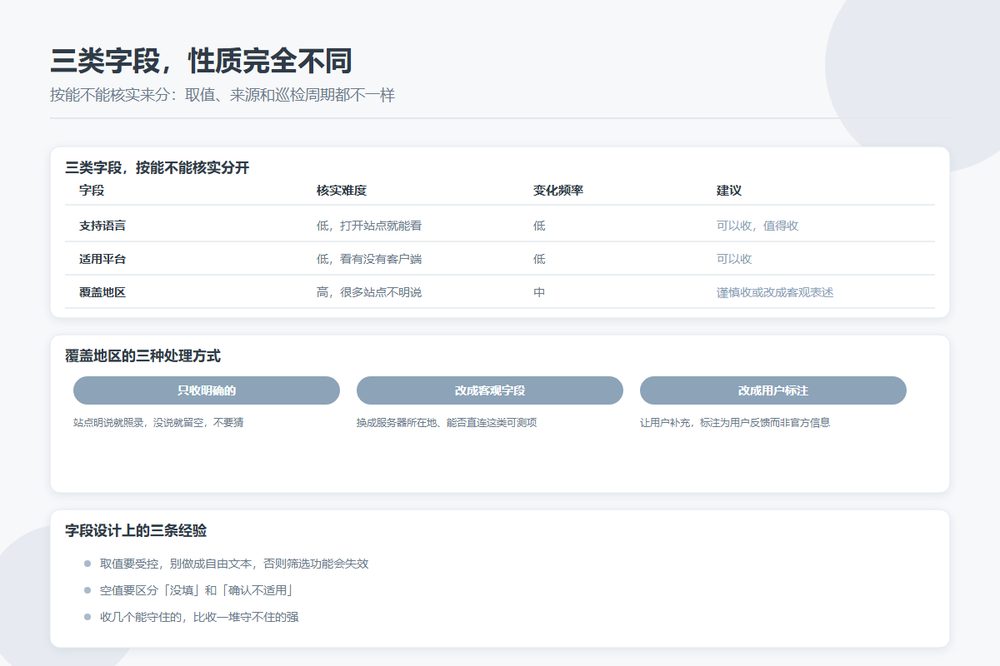
Task: Click the subtitle starting with 按能不能核实来分
Action: 223,95
